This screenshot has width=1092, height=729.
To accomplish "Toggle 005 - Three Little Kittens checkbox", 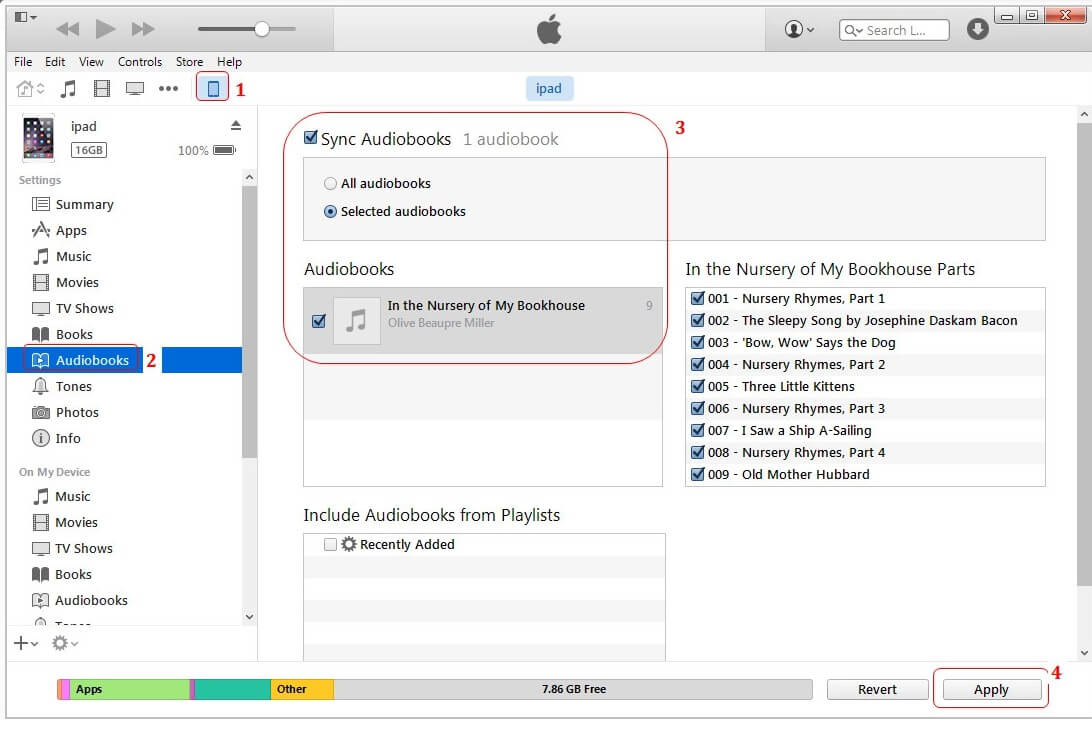I will [x=697, y=386].
